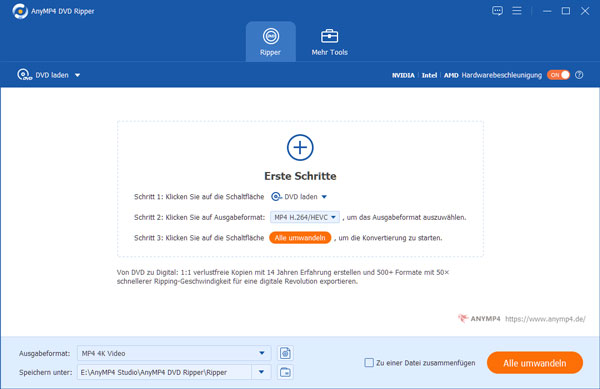Click the hardware acceleration help question icon
Screen dimensions: 600x389
click(579, 75)
